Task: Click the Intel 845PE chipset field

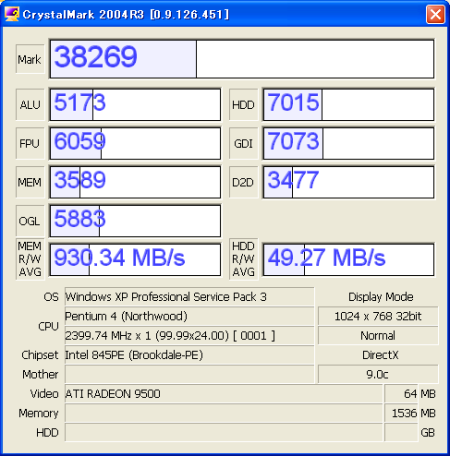Action: 189,355
